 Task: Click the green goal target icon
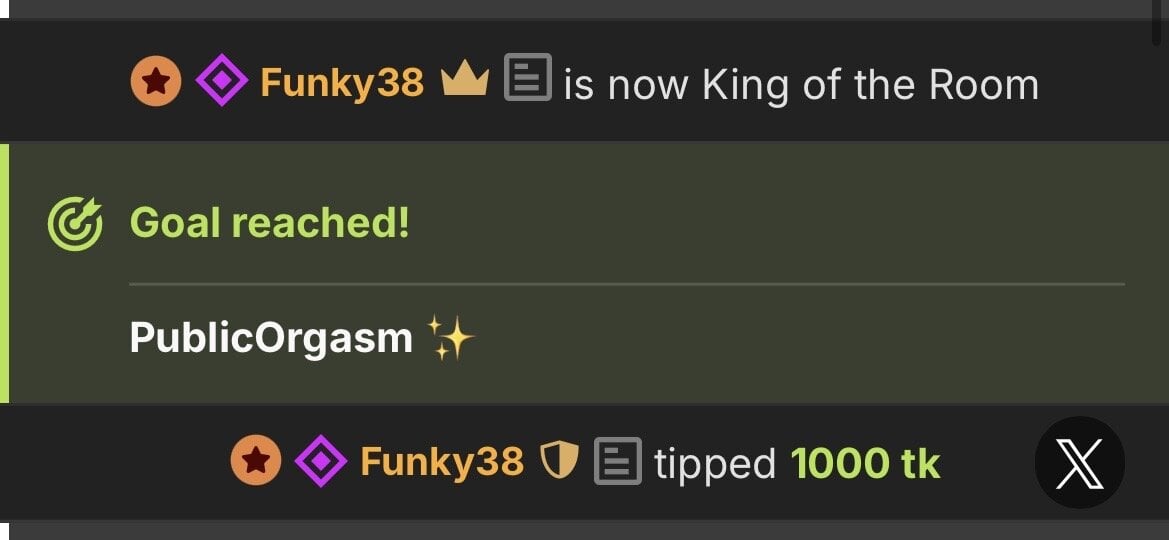coord(75,223)
